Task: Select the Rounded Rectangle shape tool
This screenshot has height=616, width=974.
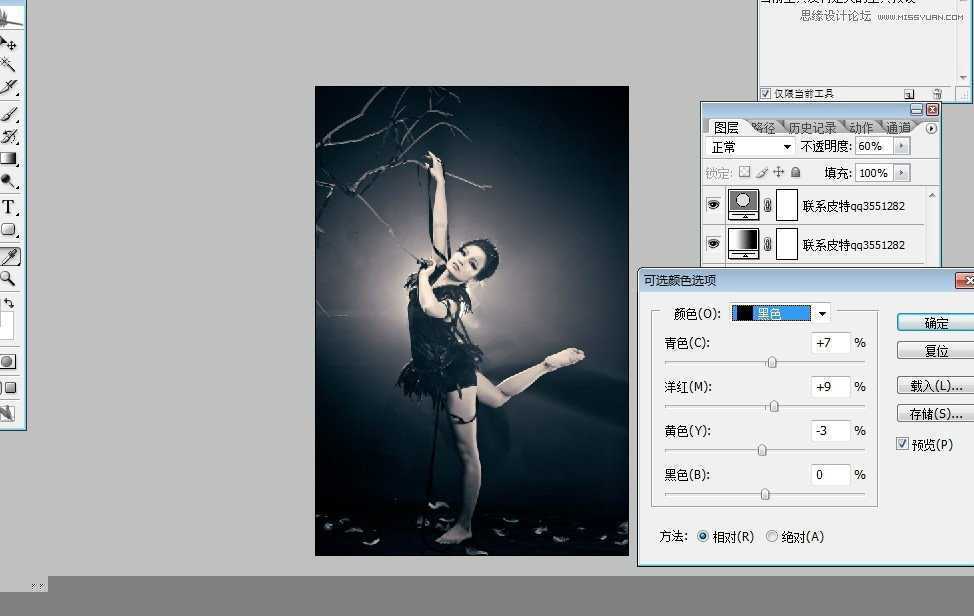Action: [9, 230]
